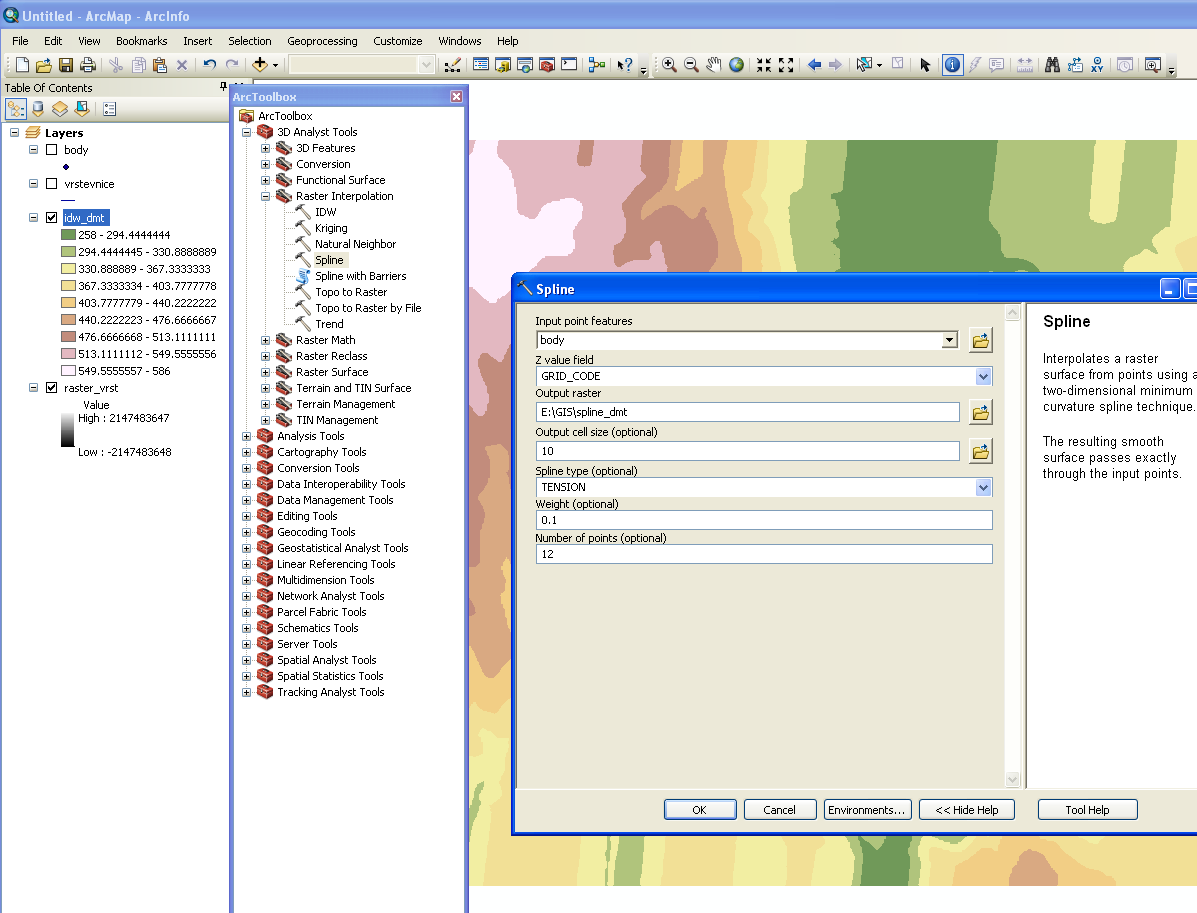This screenshot has width=1197, height=913.
Task: Expand the Raster Math toolset
Action: (266, 340)
